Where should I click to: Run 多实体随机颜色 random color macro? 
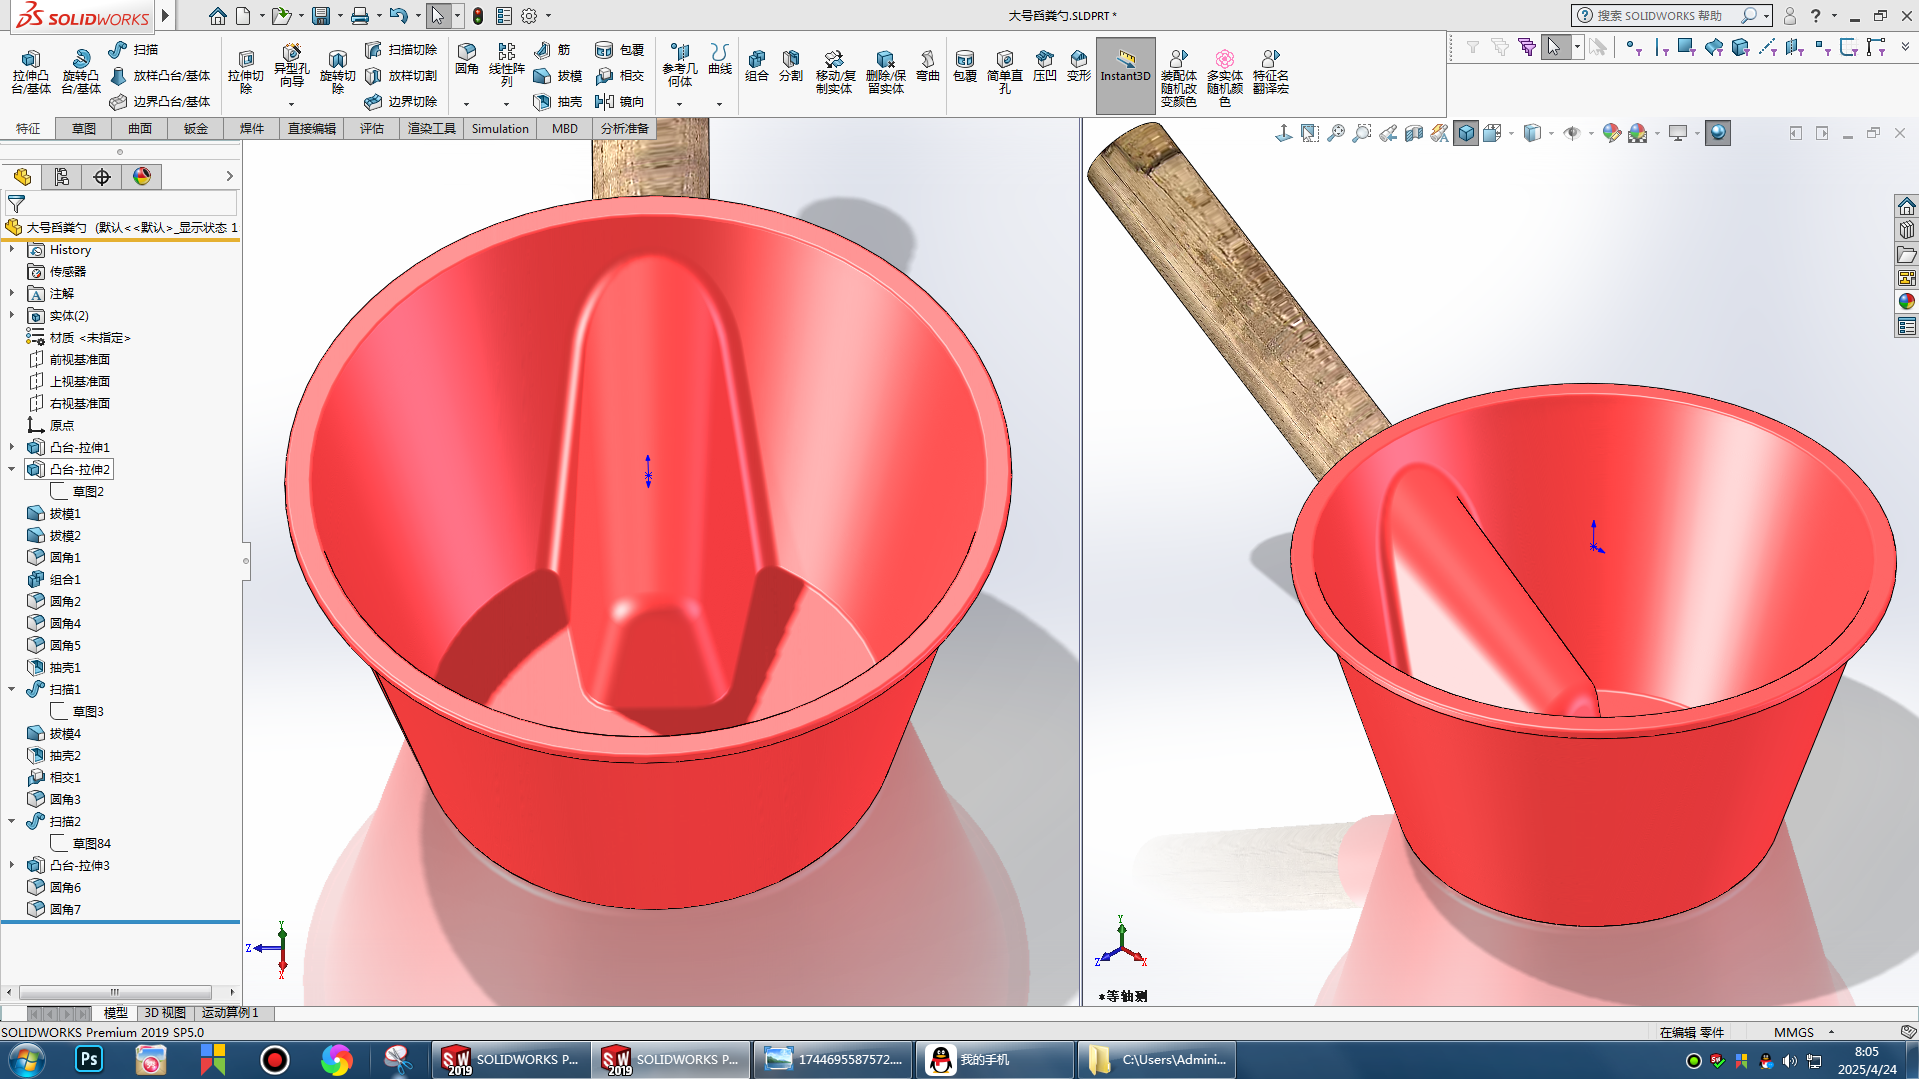point(1224,78)
